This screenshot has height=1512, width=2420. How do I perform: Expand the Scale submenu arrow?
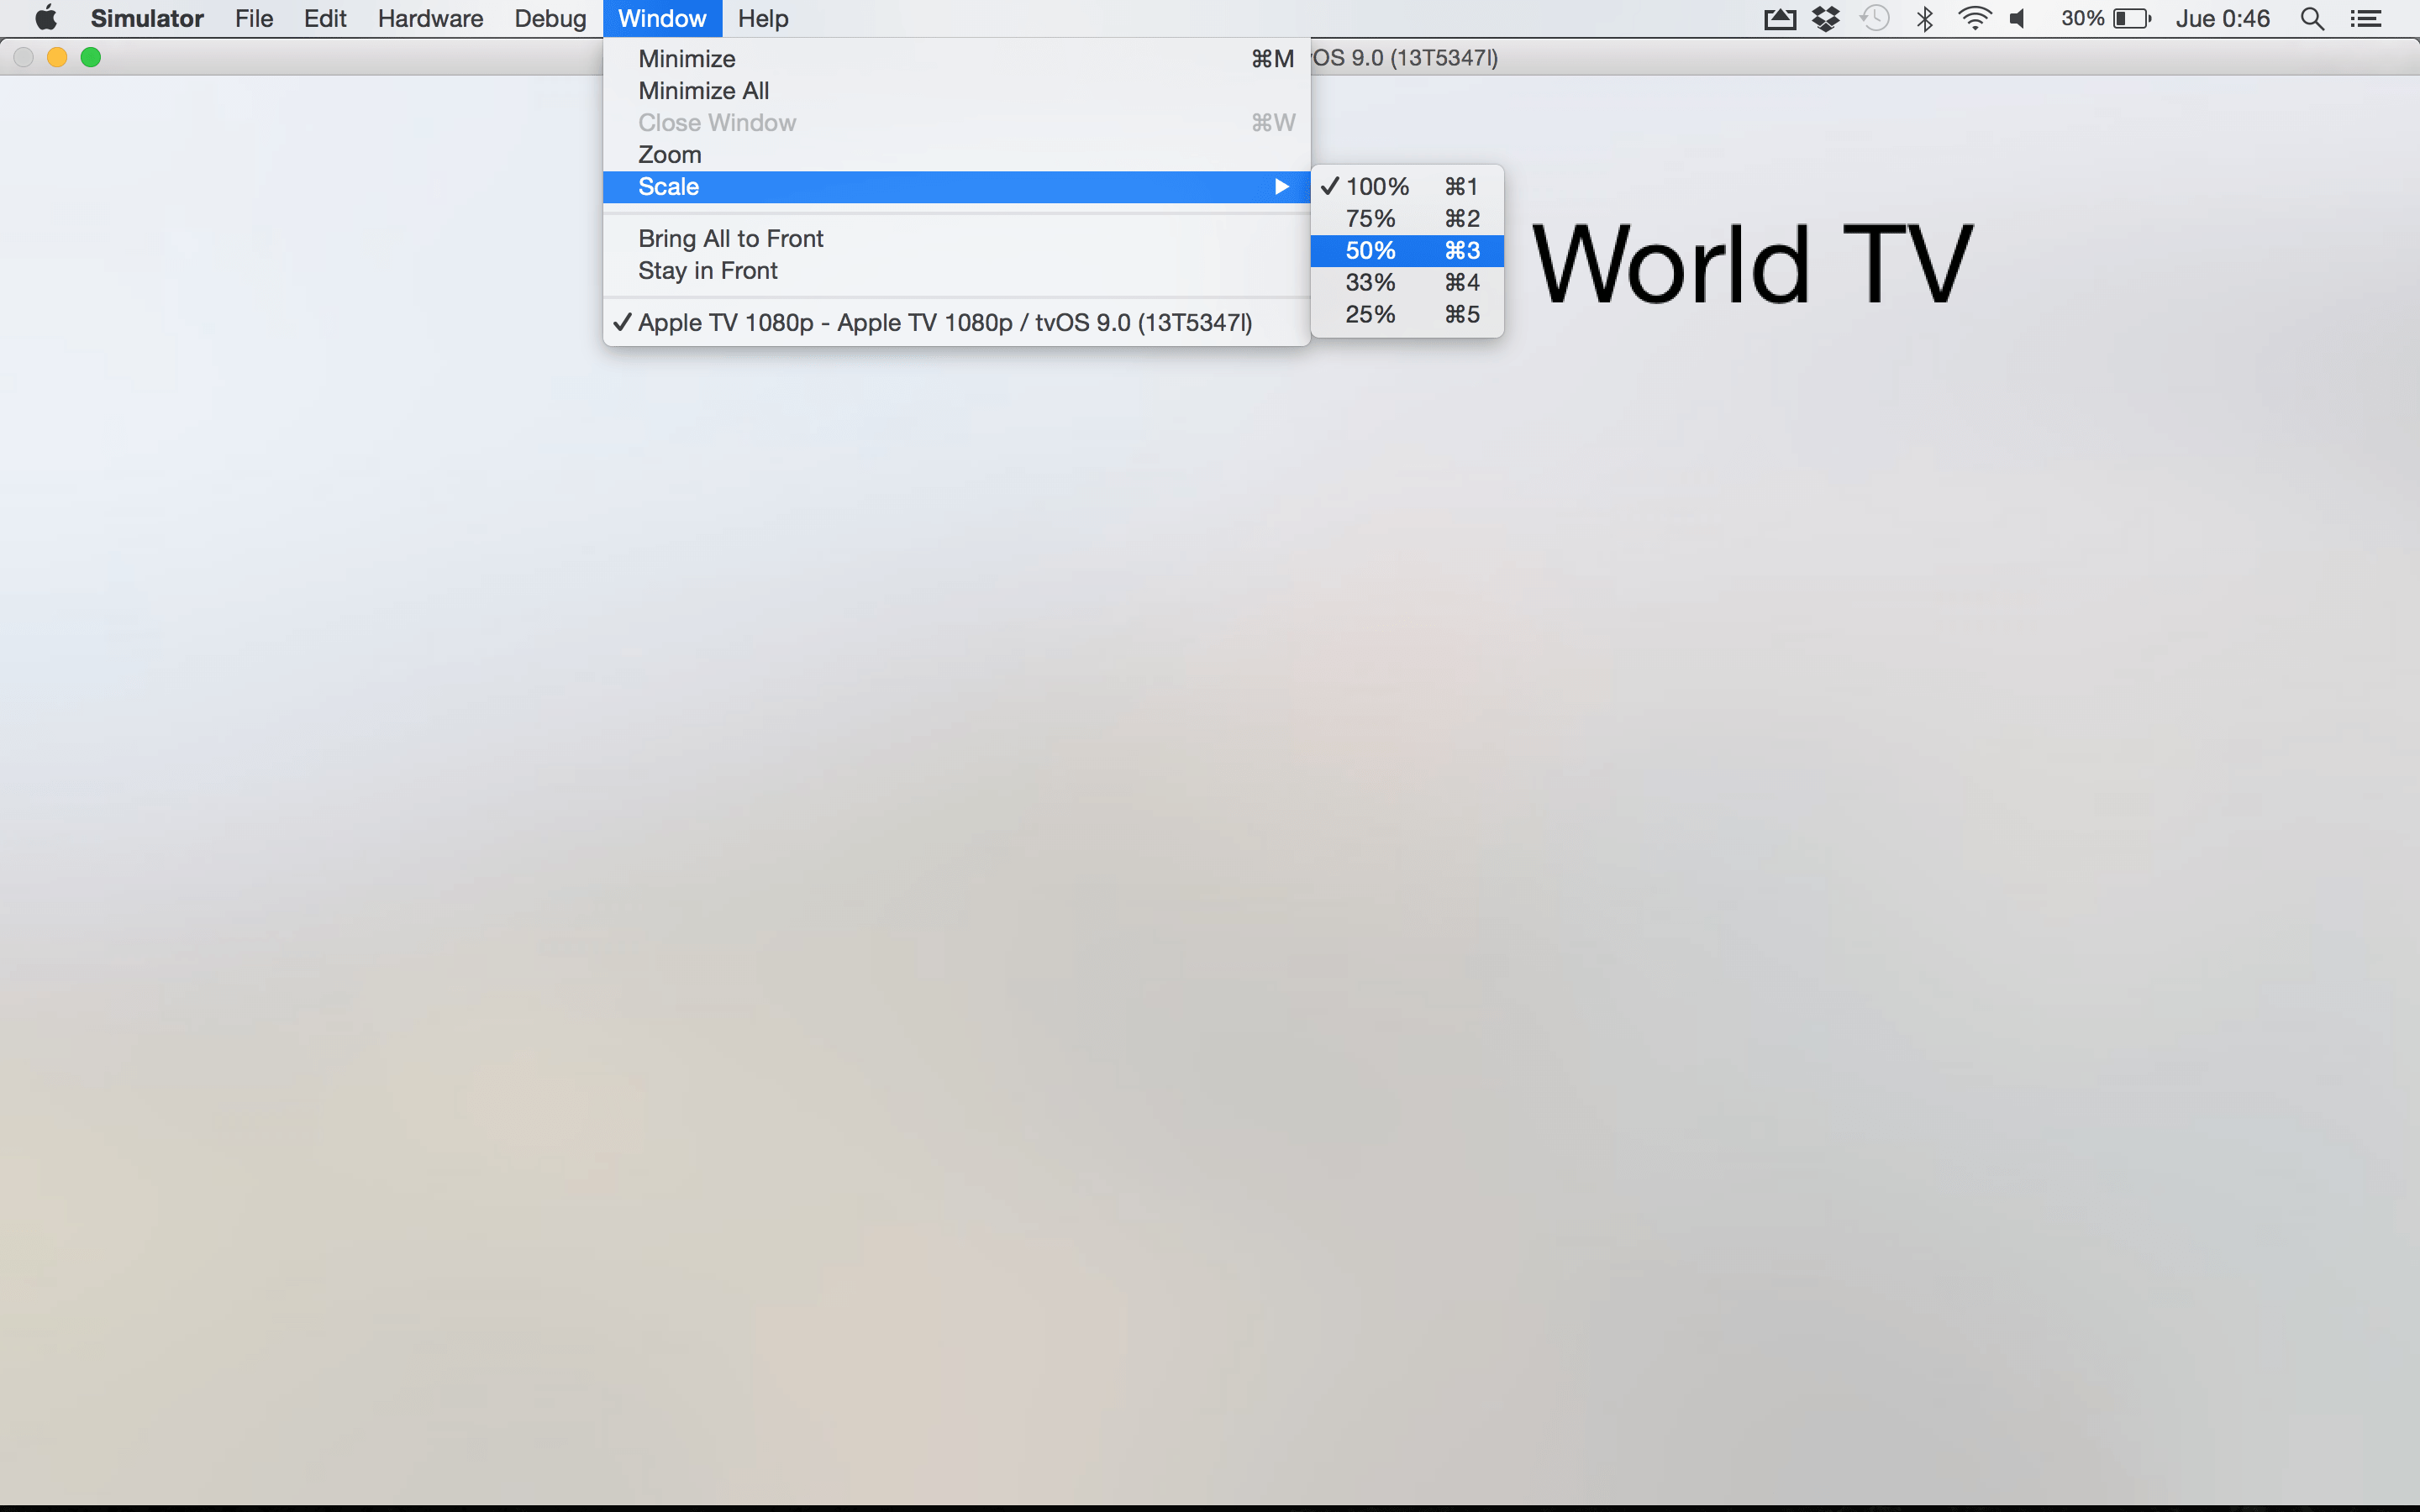pos(1281,187)
